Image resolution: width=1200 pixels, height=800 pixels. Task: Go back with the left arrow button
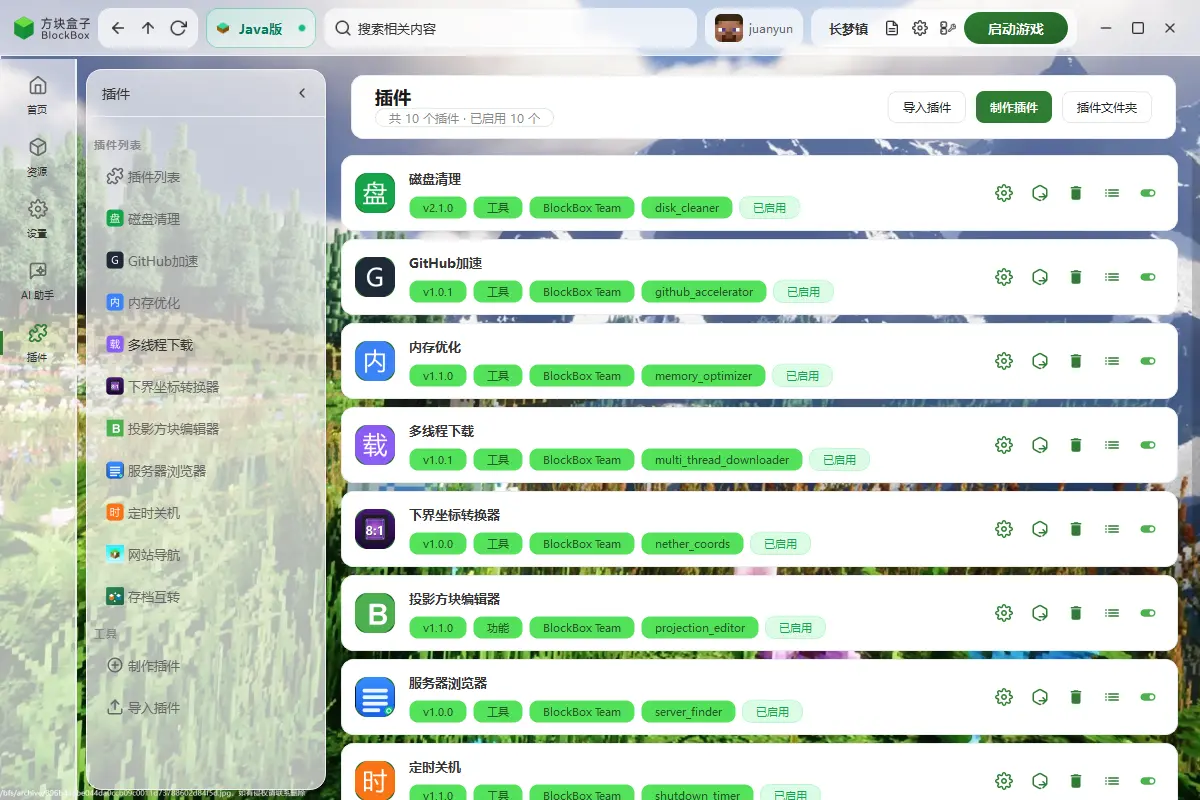point(118,29)
